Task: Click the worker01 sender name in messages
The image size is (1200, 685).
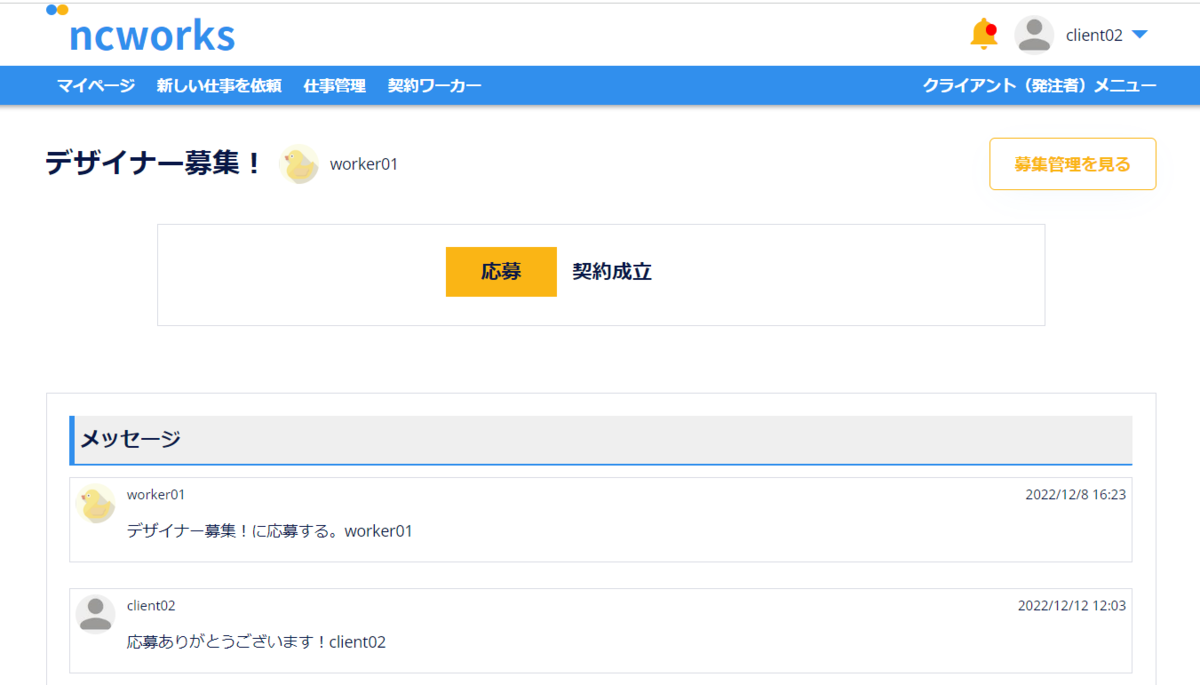Action: click(156, 495)
